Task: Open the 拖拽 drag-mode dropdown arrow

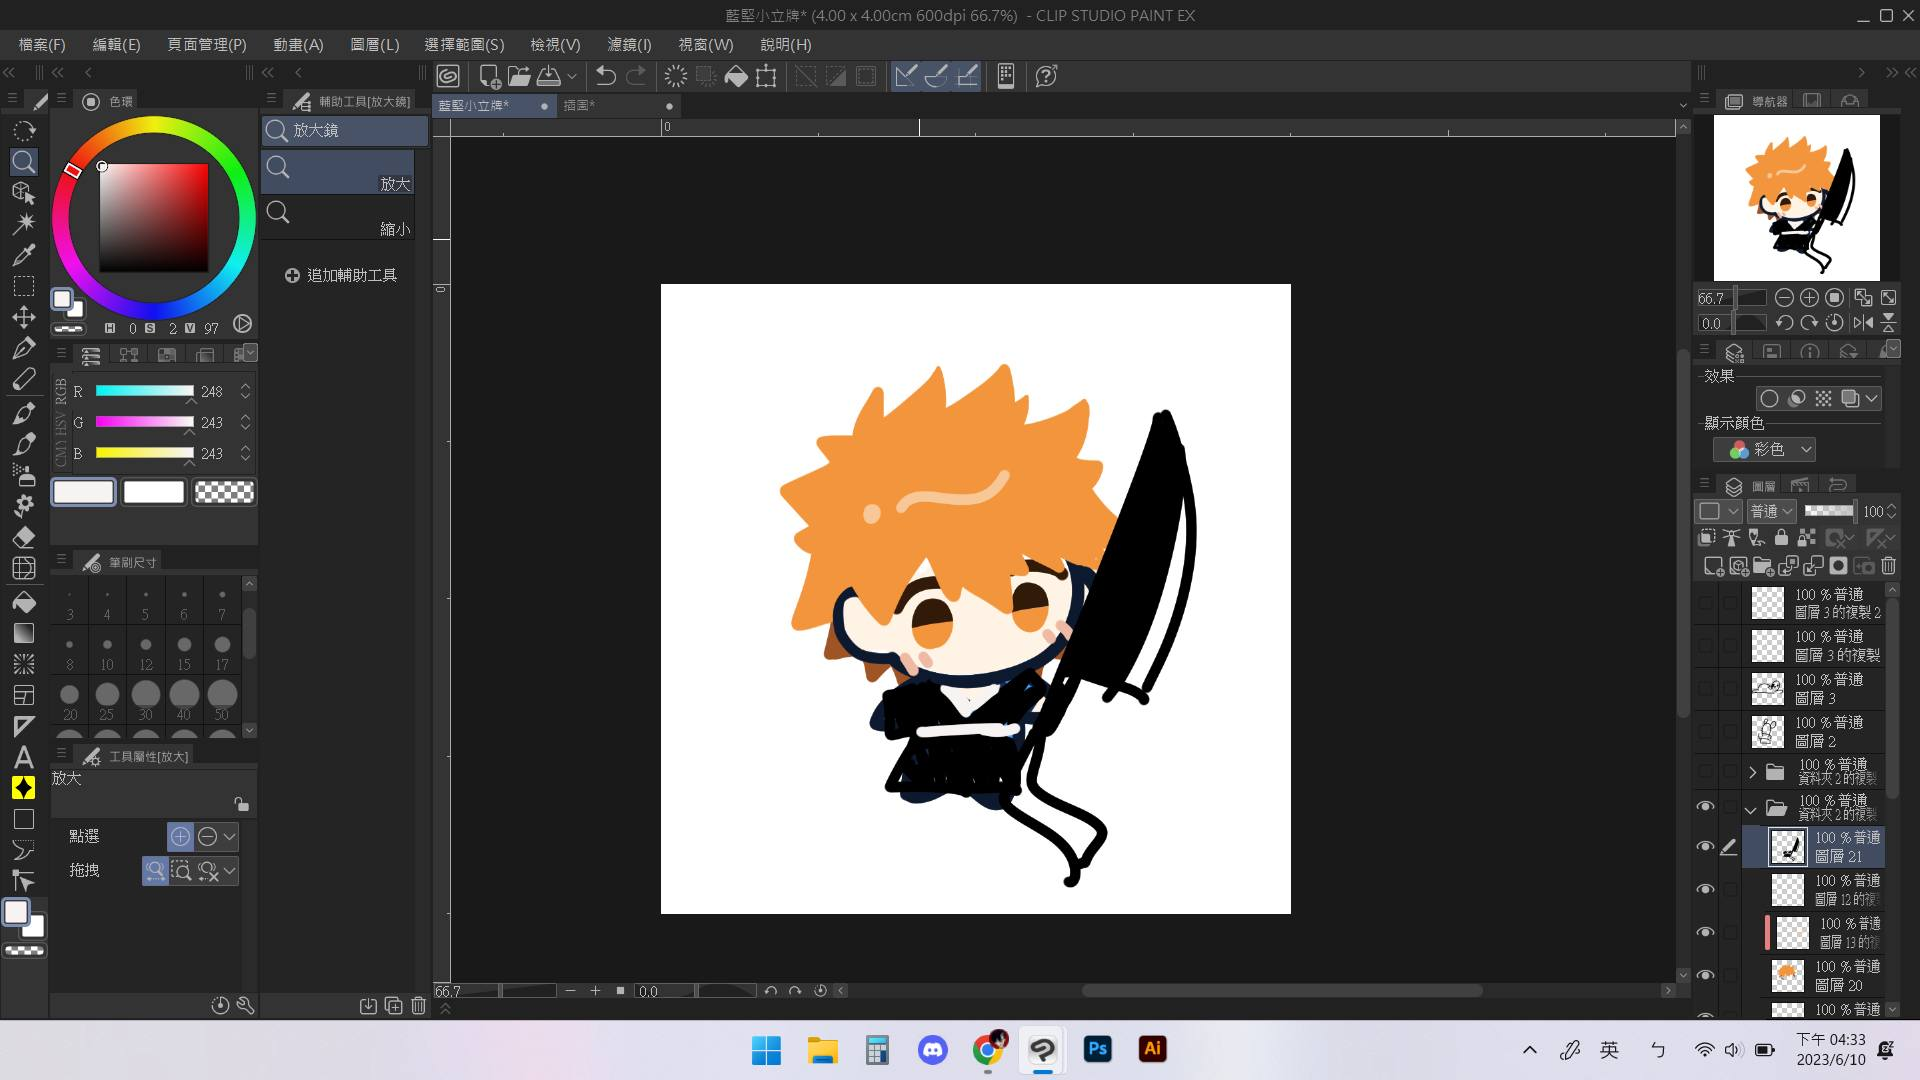Action: click(x=230, y=871)
